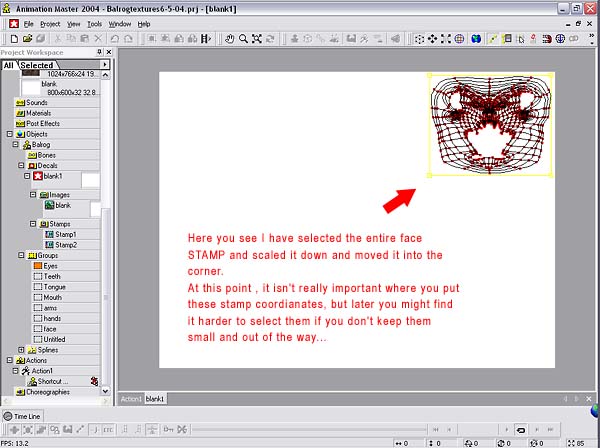Open the Time Line panel tab

[22, 415]
